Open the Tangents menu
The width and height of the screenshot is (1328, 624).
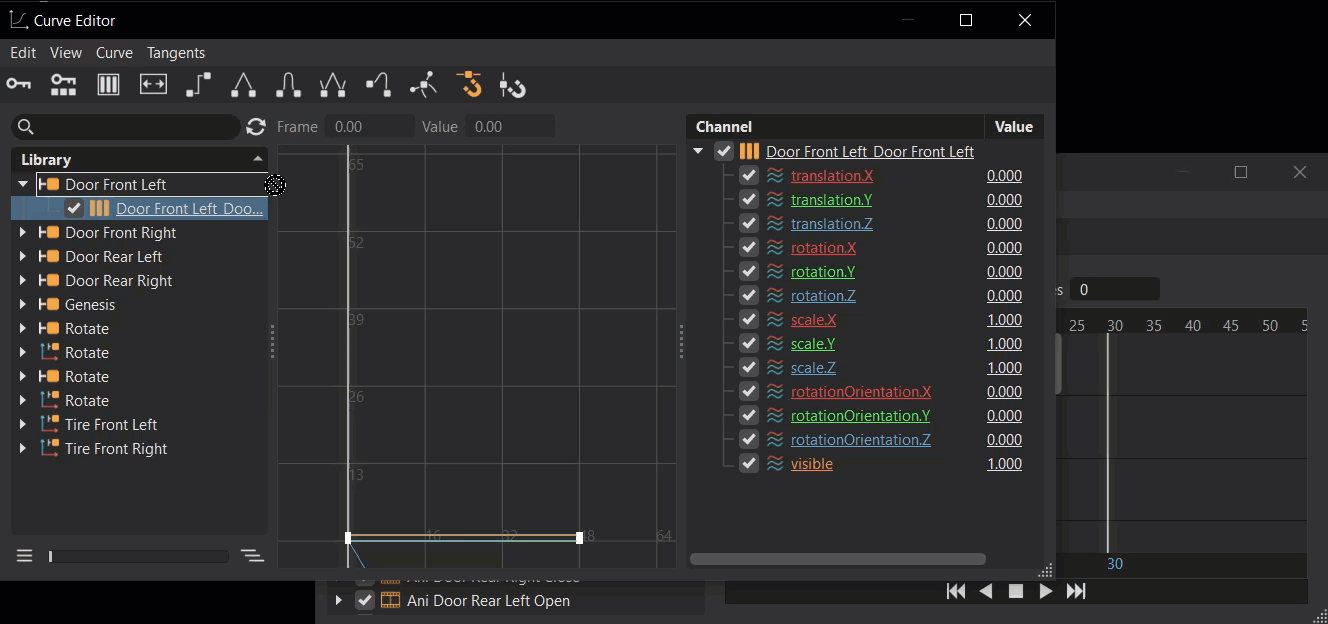pos(176,52)
